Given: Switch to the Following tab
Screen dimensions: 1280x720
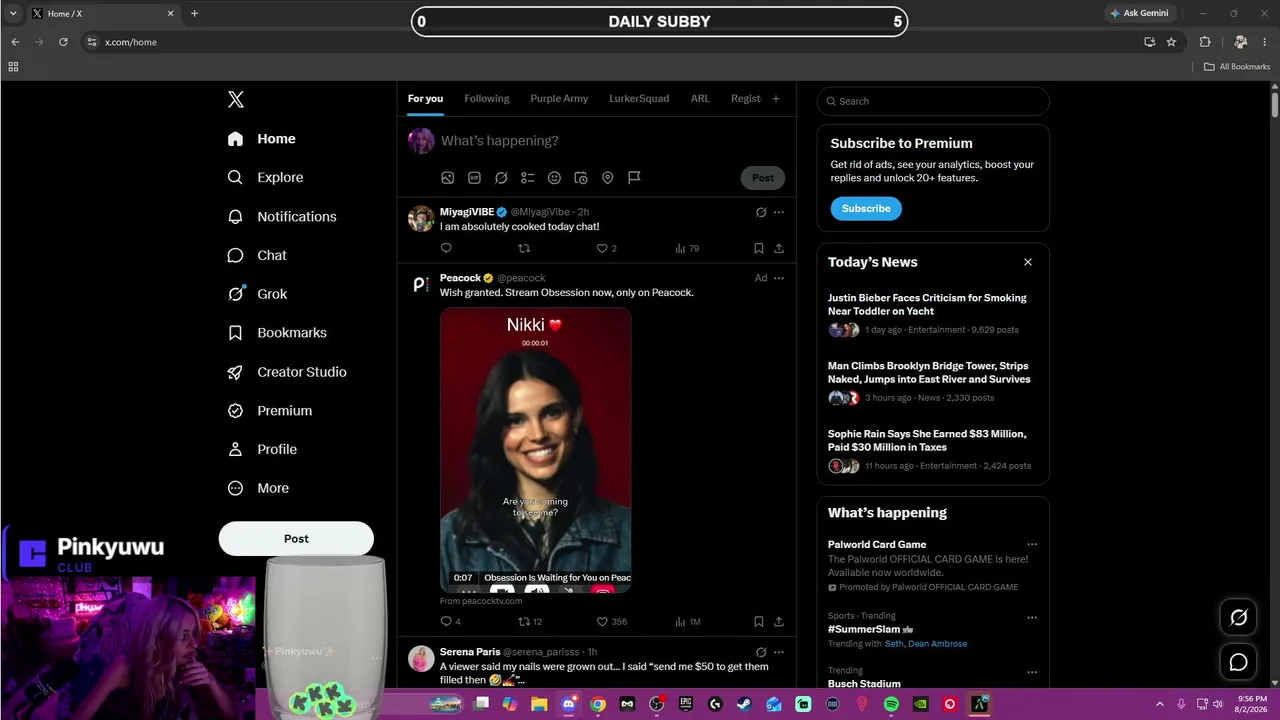Looking at the screenshot, I should tap(487, 99).
